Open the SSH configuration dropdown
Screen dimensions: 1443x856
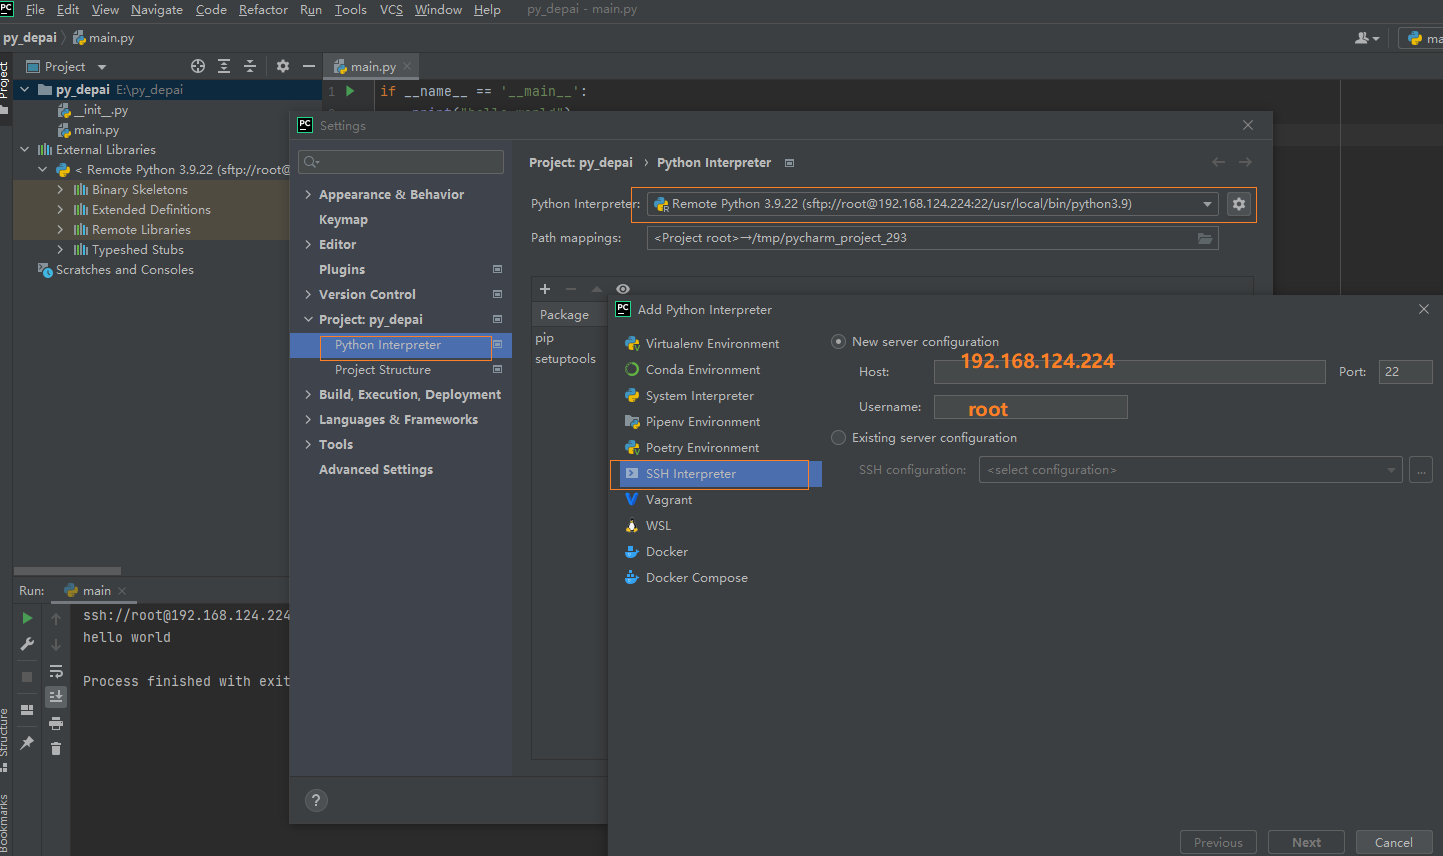point(1190,470)
